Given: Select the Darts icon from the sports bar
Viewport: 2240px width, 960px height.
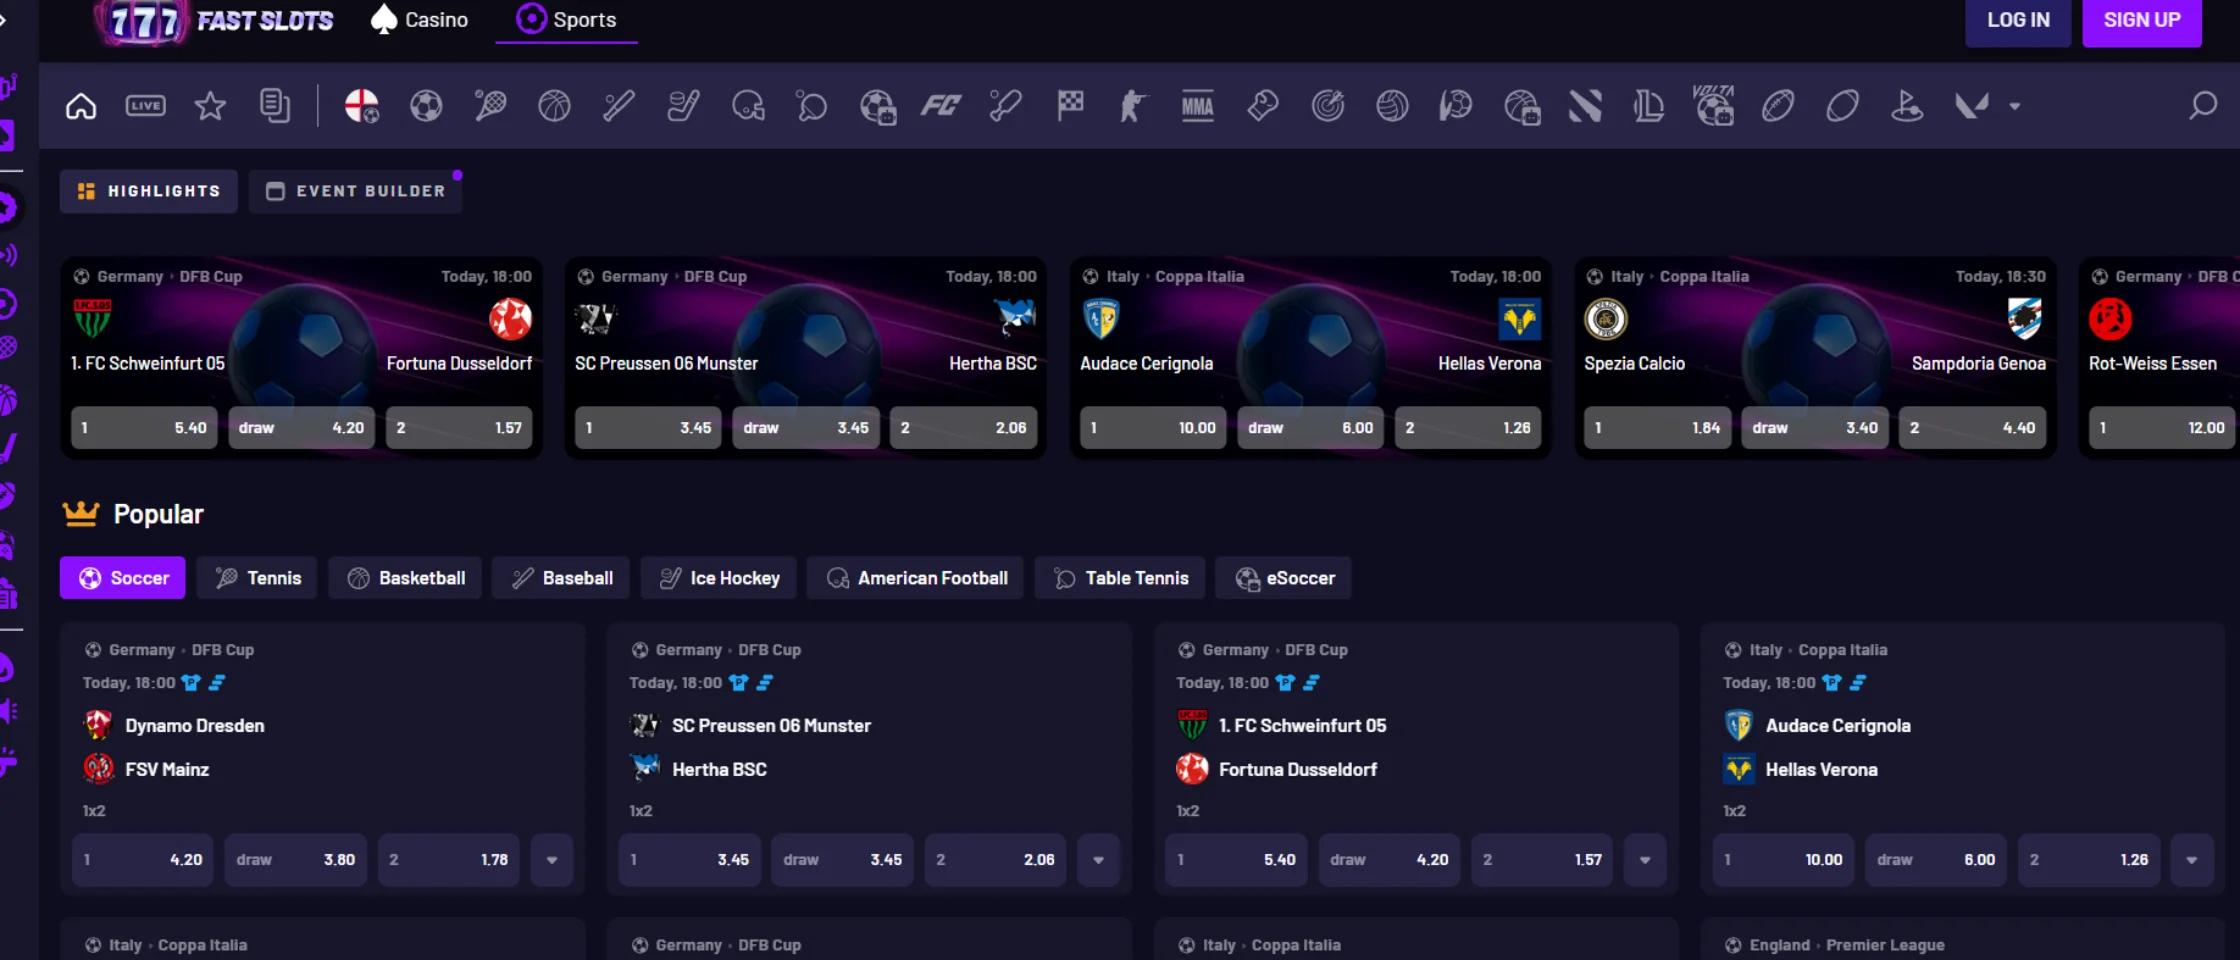Looking at the screenshot, I should pyautogui.click(x=1327, y=105).
